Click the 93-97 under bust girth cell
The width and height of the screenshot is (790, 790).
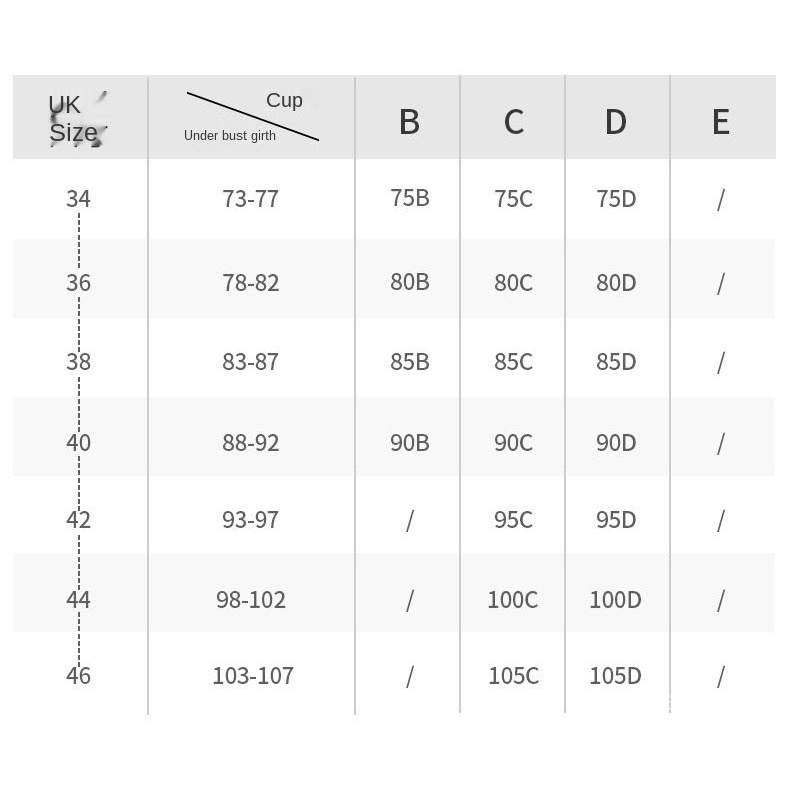click(x=251, y=520)
